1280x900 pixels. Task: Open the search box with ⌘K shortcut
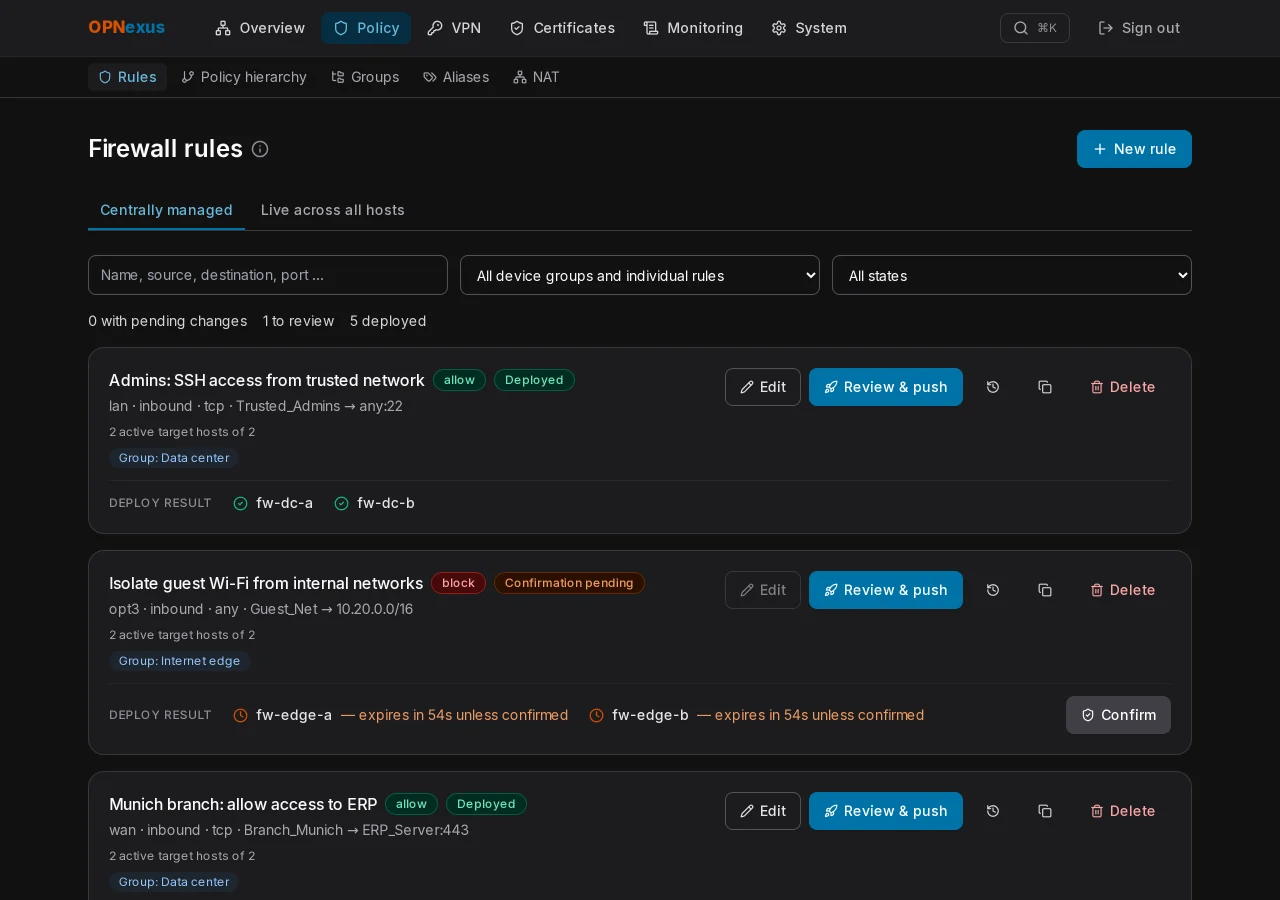point(1035,28)
